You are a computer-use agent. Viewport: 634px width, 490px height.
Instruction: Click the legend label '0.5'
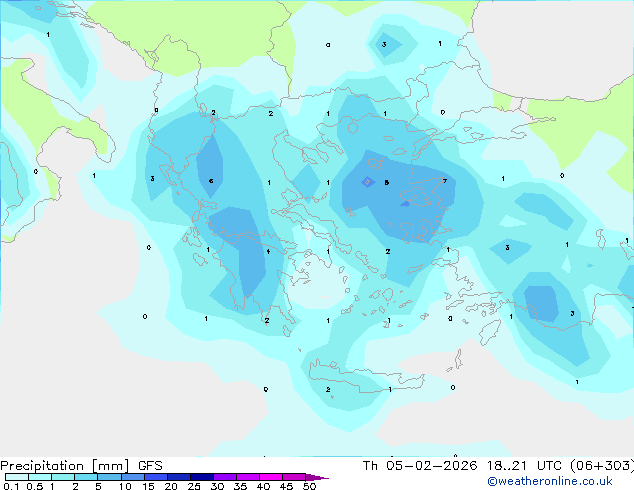[x=35, y=486]
